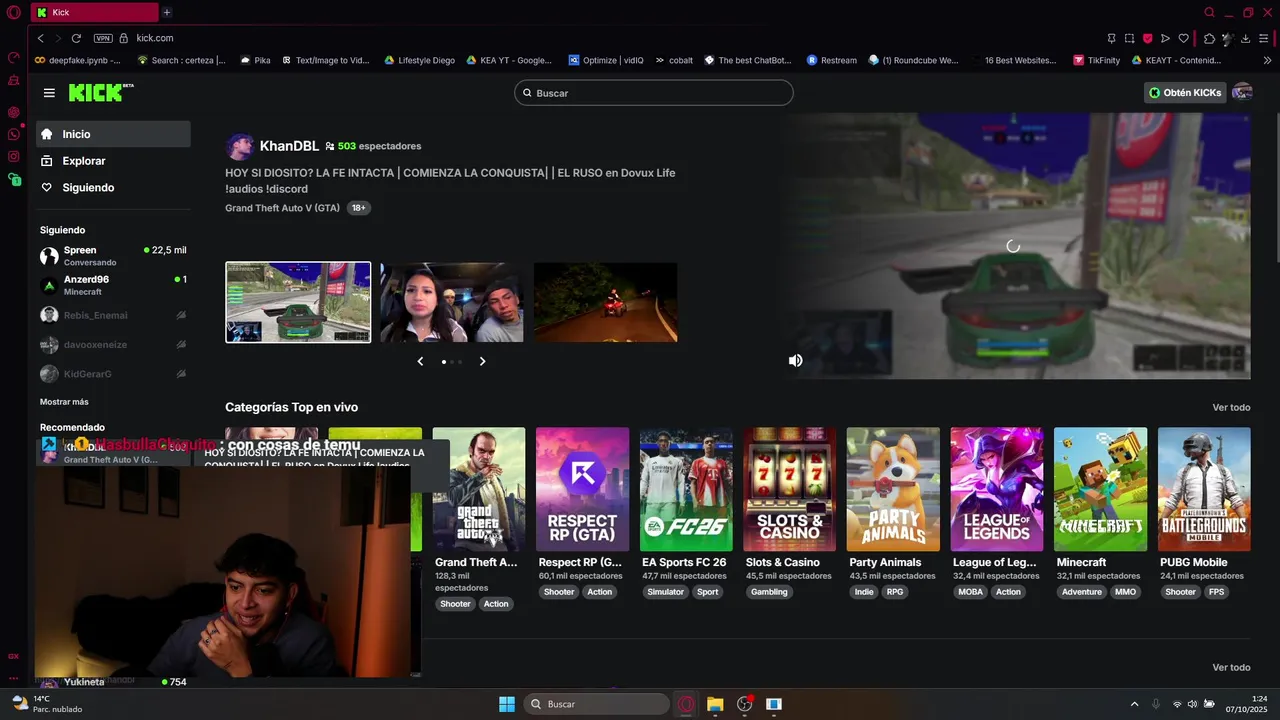The width and height of the screenshot is (1280, 720).
Task: Click the Gambling tag under Slots & Casino
Action: (769, 592)
